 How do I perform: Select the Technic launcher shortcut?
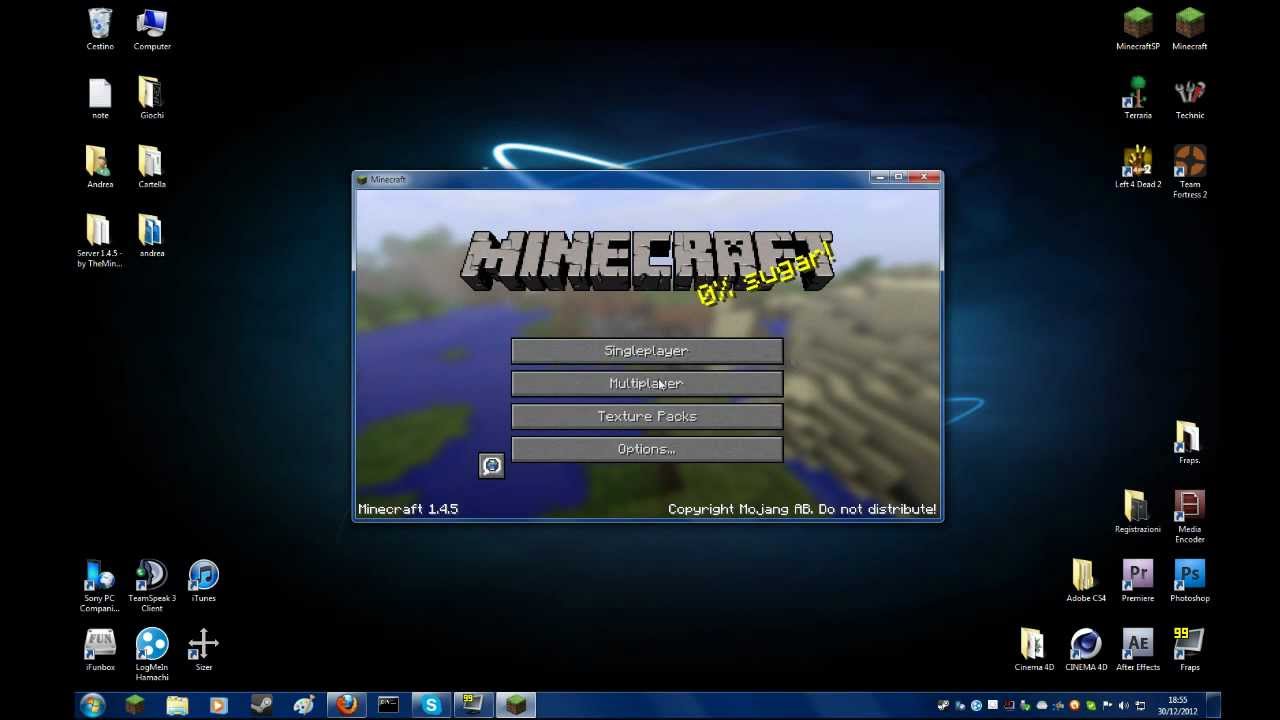pos(1190,98)
